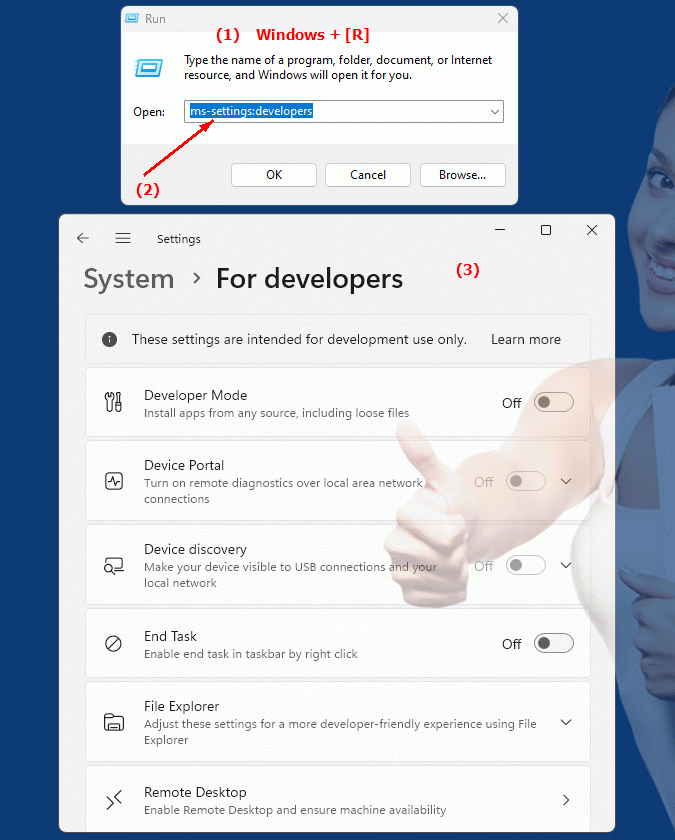This screenshot has width=675, height=840.
Task: Click the large Run program icon
Action: tap(148, 68)
